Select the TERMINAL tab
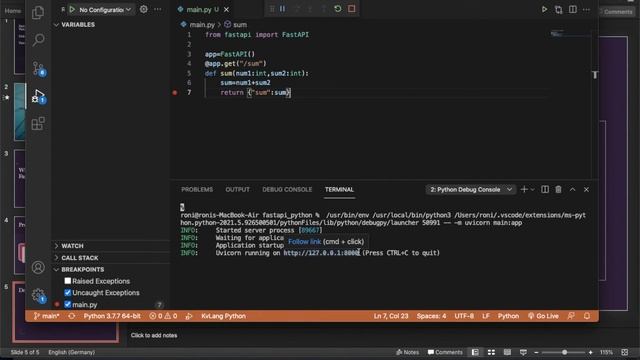The height and width of the screenshot is (360, 640). pyautogui.click(x=339, y=189)
